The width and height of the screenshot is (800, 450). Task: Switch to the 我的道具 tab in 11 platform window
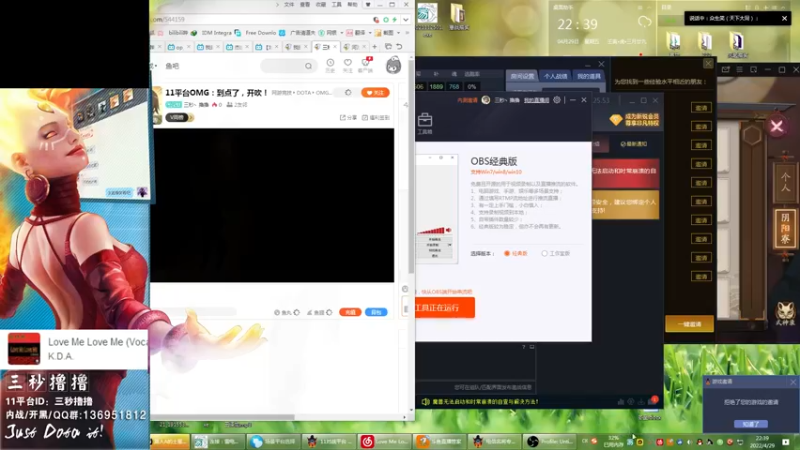pos(589,76)
